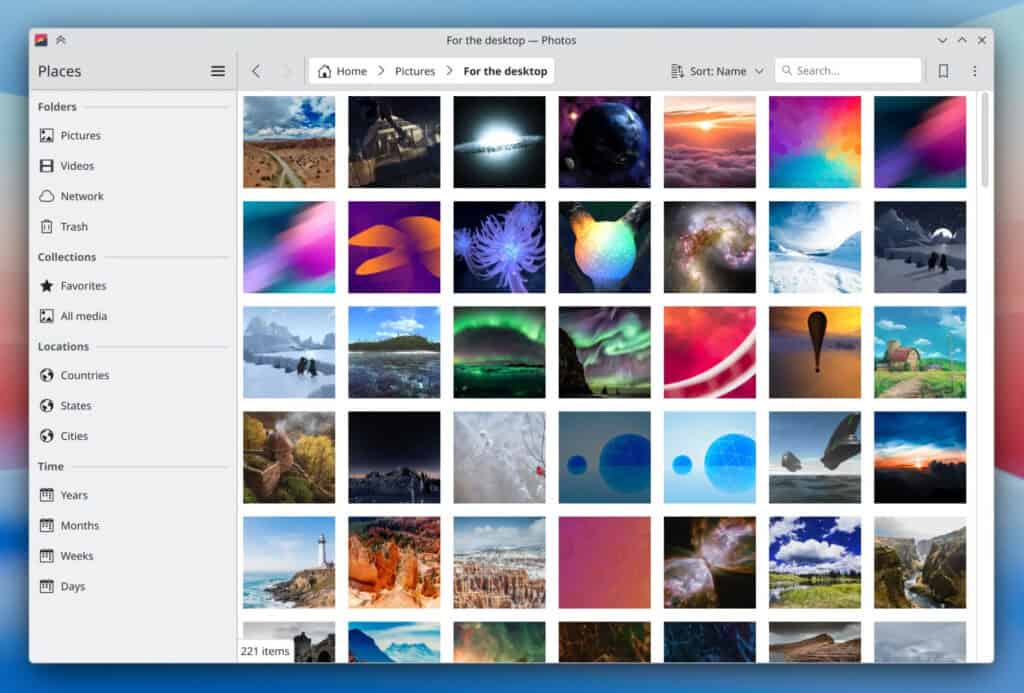Click the Photos app icon in title bar

coord(41,40)
